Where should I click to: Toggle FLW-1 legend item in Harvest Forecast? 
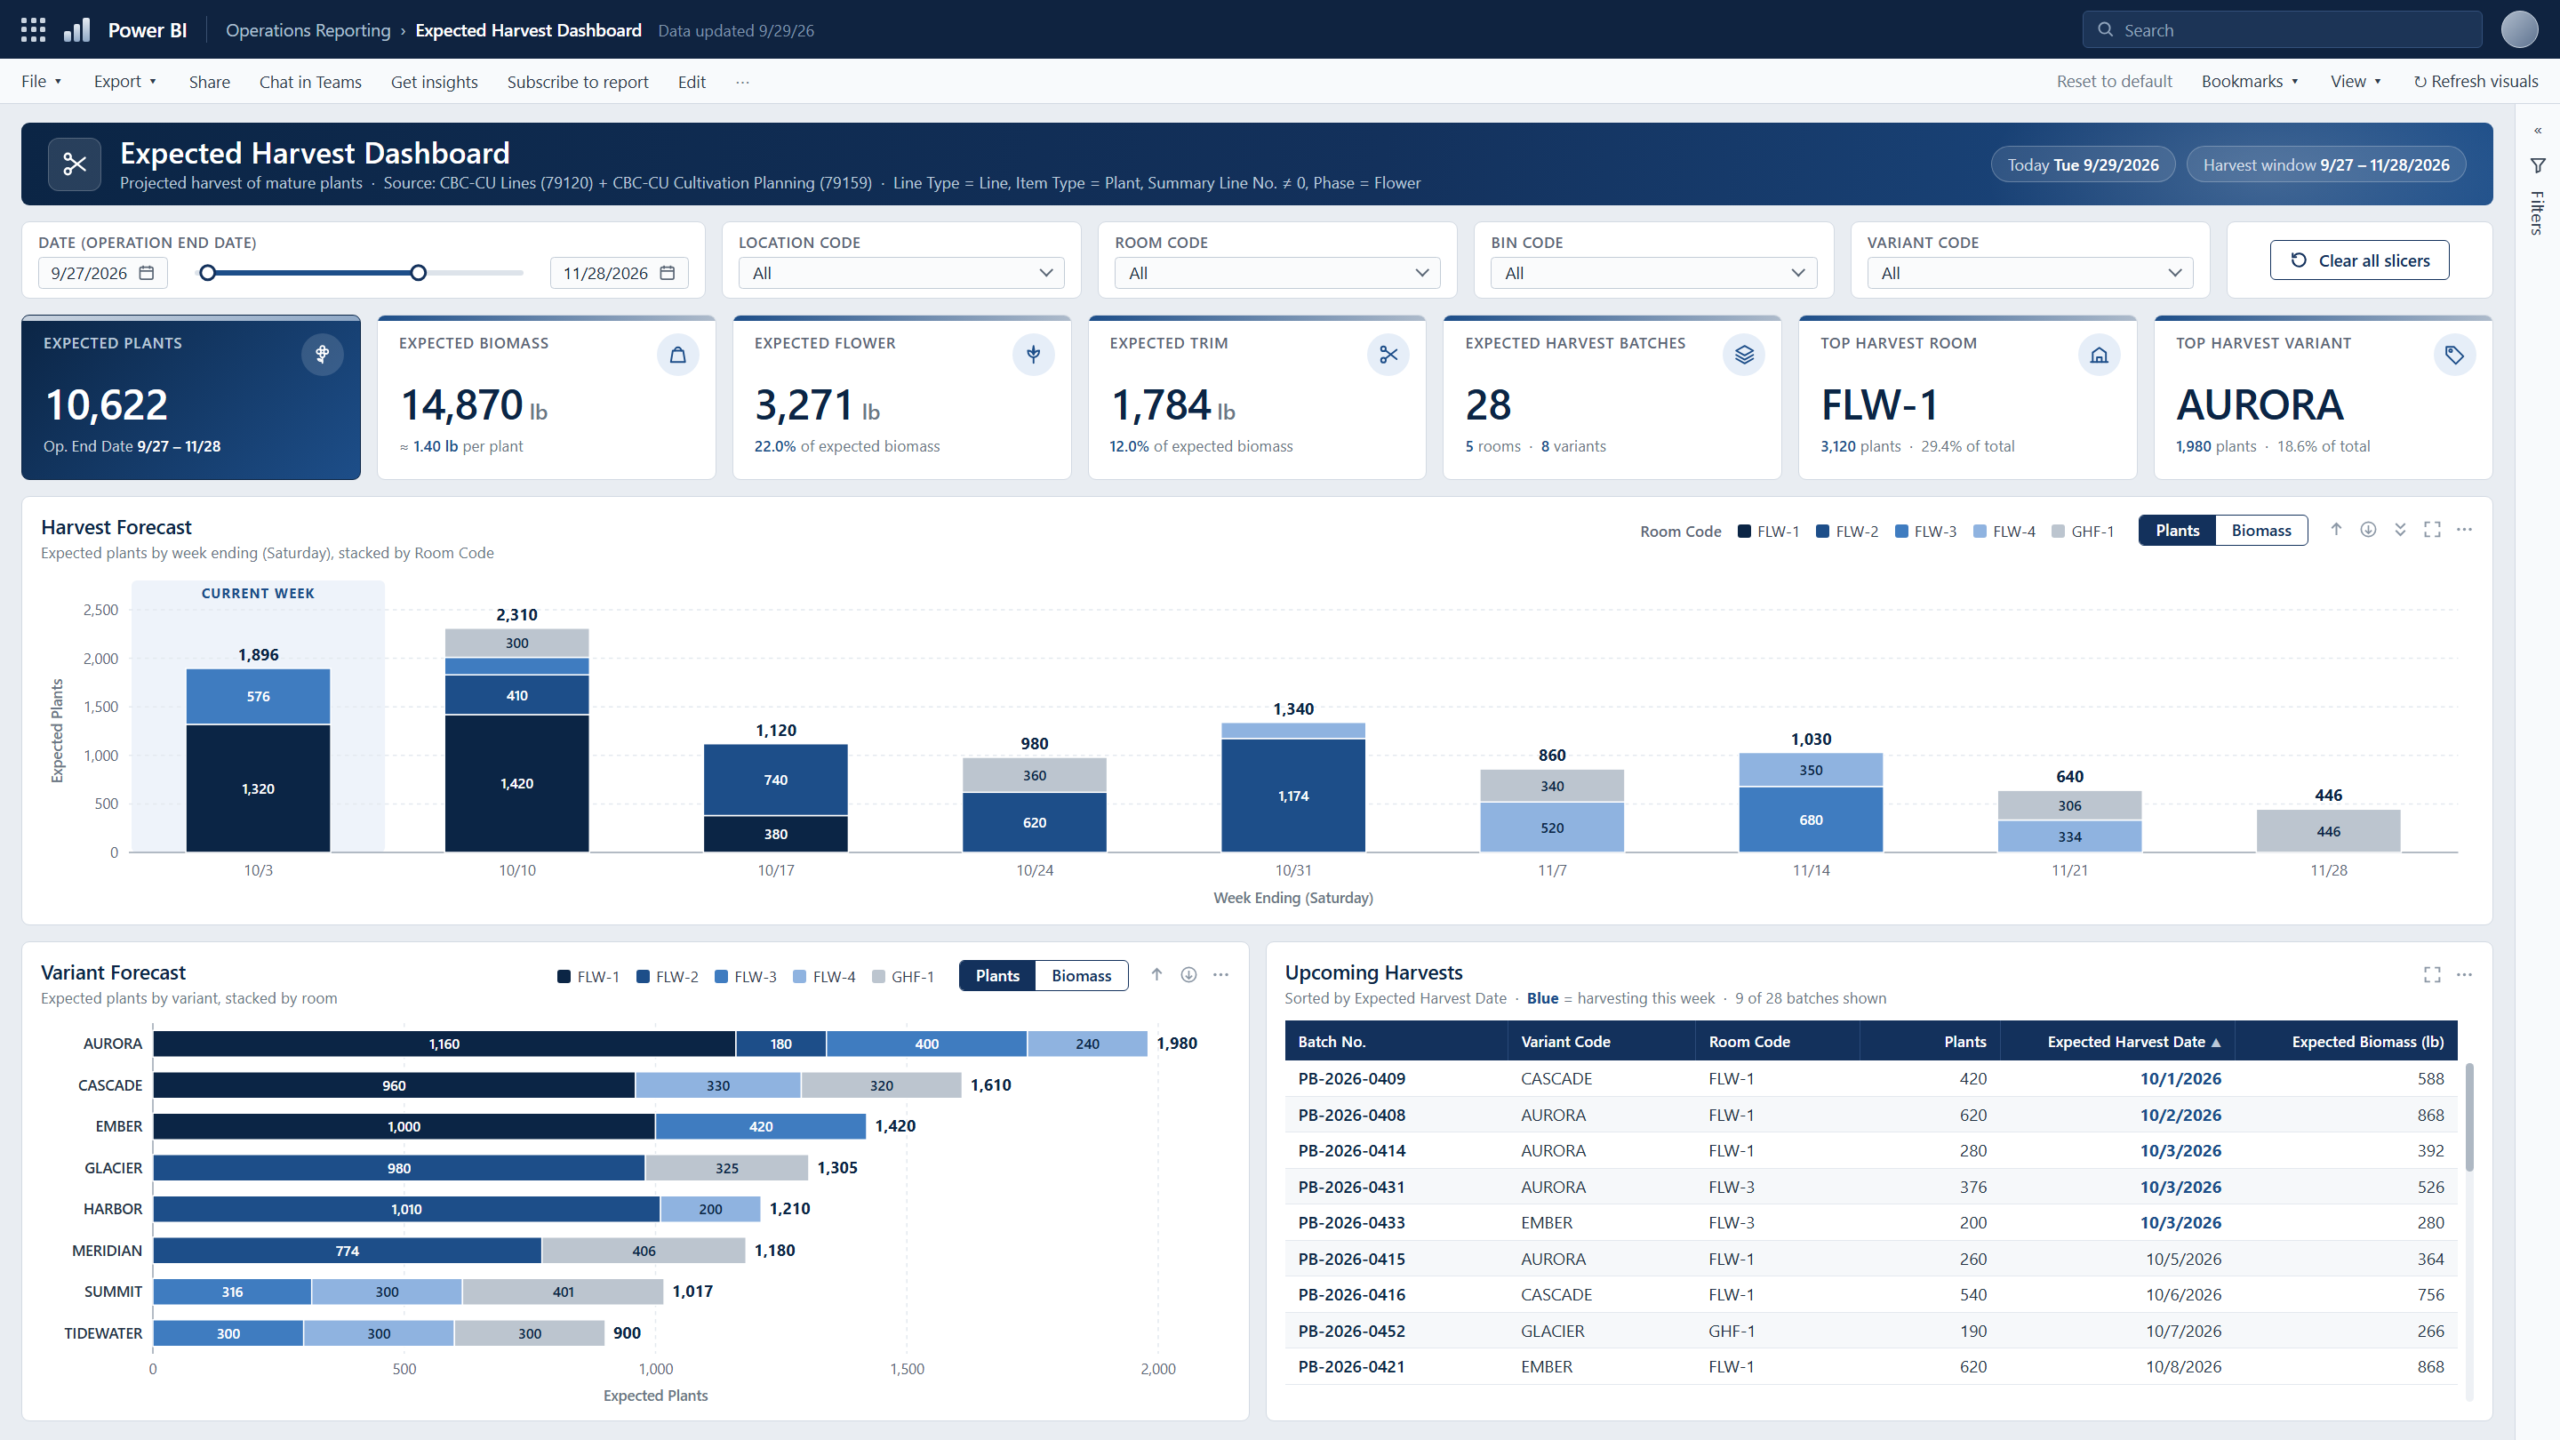click(x=1768, y=531)
